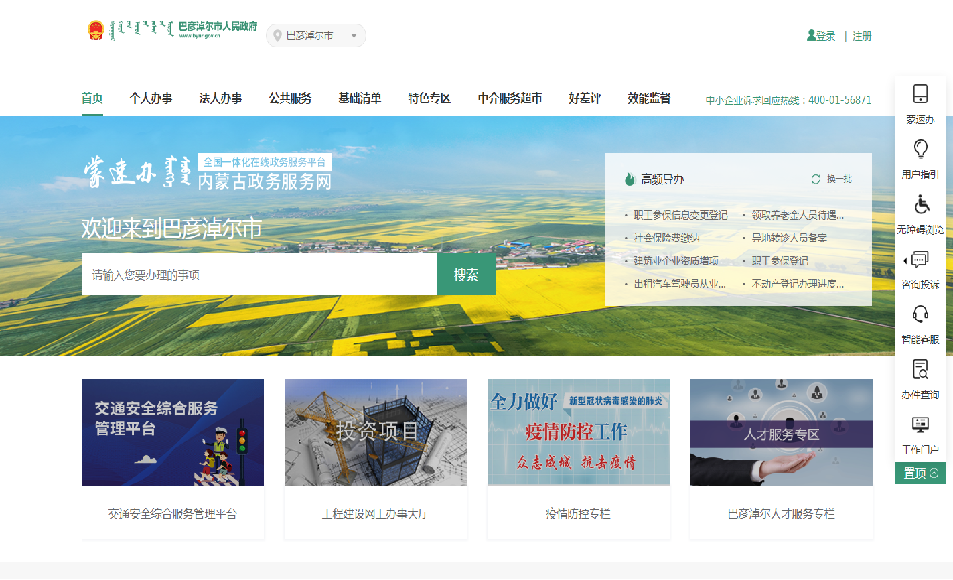Open the 特色专区 menu item
Viewport: 953px width, 580px height.
pos(429,98)
